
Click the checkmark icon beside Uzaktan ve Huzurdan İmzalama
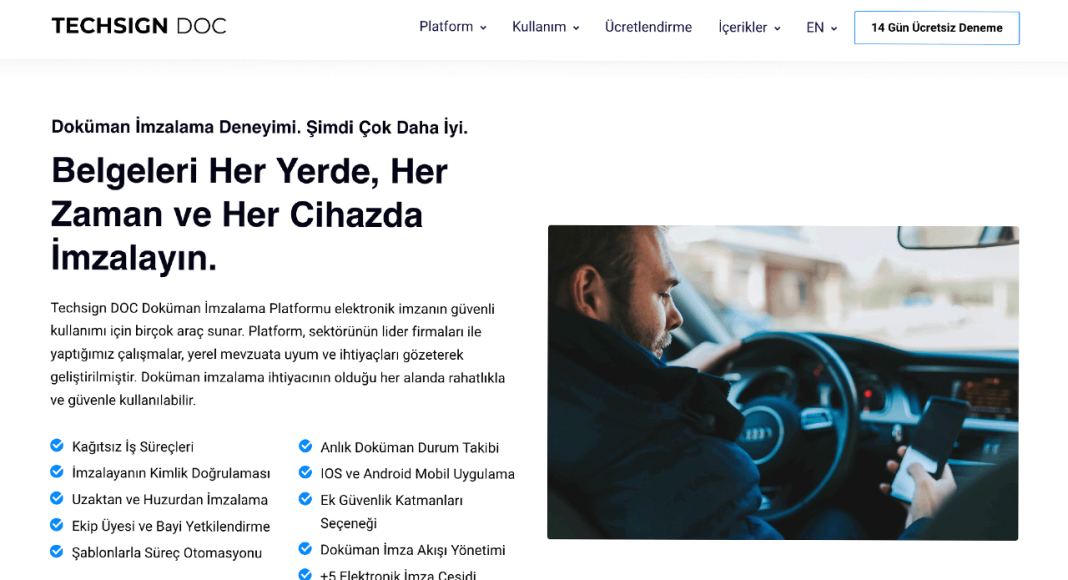point(57,498)
